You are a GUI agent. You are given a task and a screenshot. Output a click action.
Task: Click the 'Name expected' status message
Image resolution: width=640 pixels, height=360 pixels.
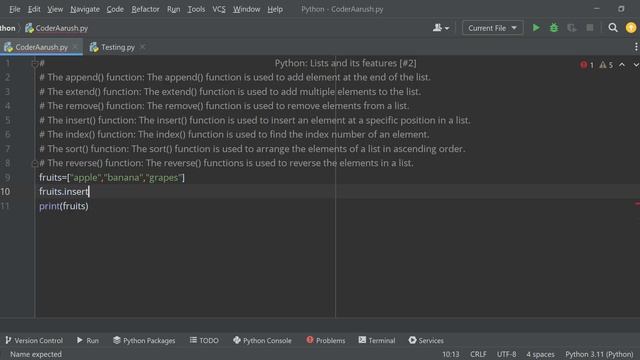point(36,354)
